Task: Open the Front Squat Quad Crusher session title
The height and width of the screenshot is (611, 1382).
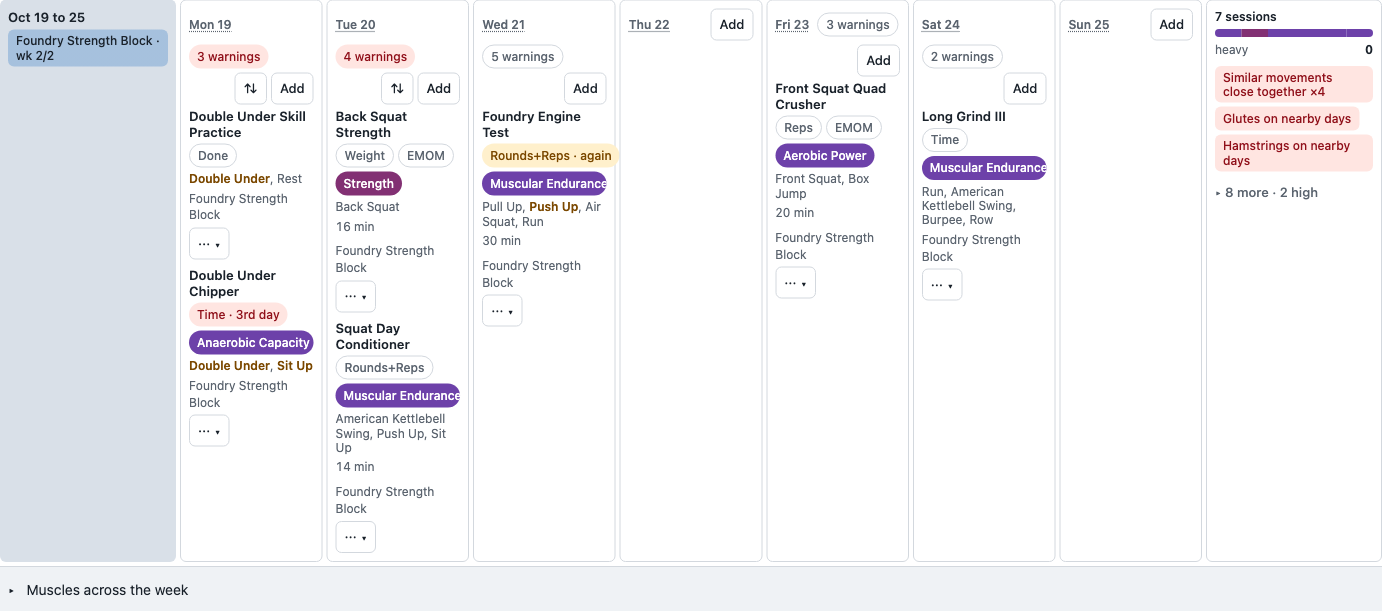Action: click(x=830, y=96)
